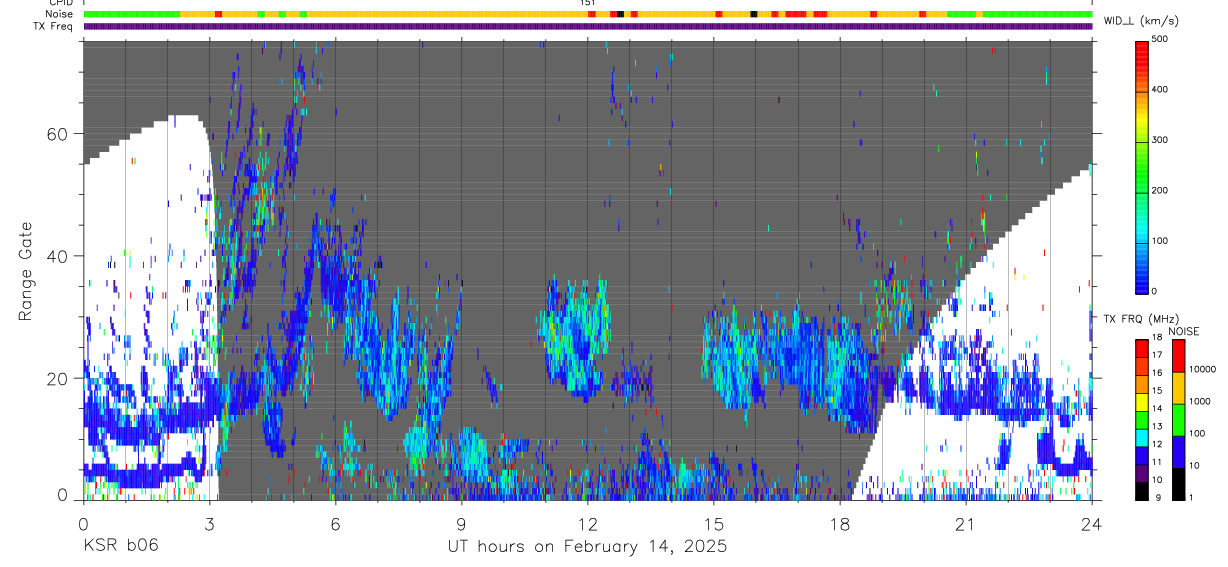Click the cyan segment of TX FRQ legend

(x=1141, y=438)
